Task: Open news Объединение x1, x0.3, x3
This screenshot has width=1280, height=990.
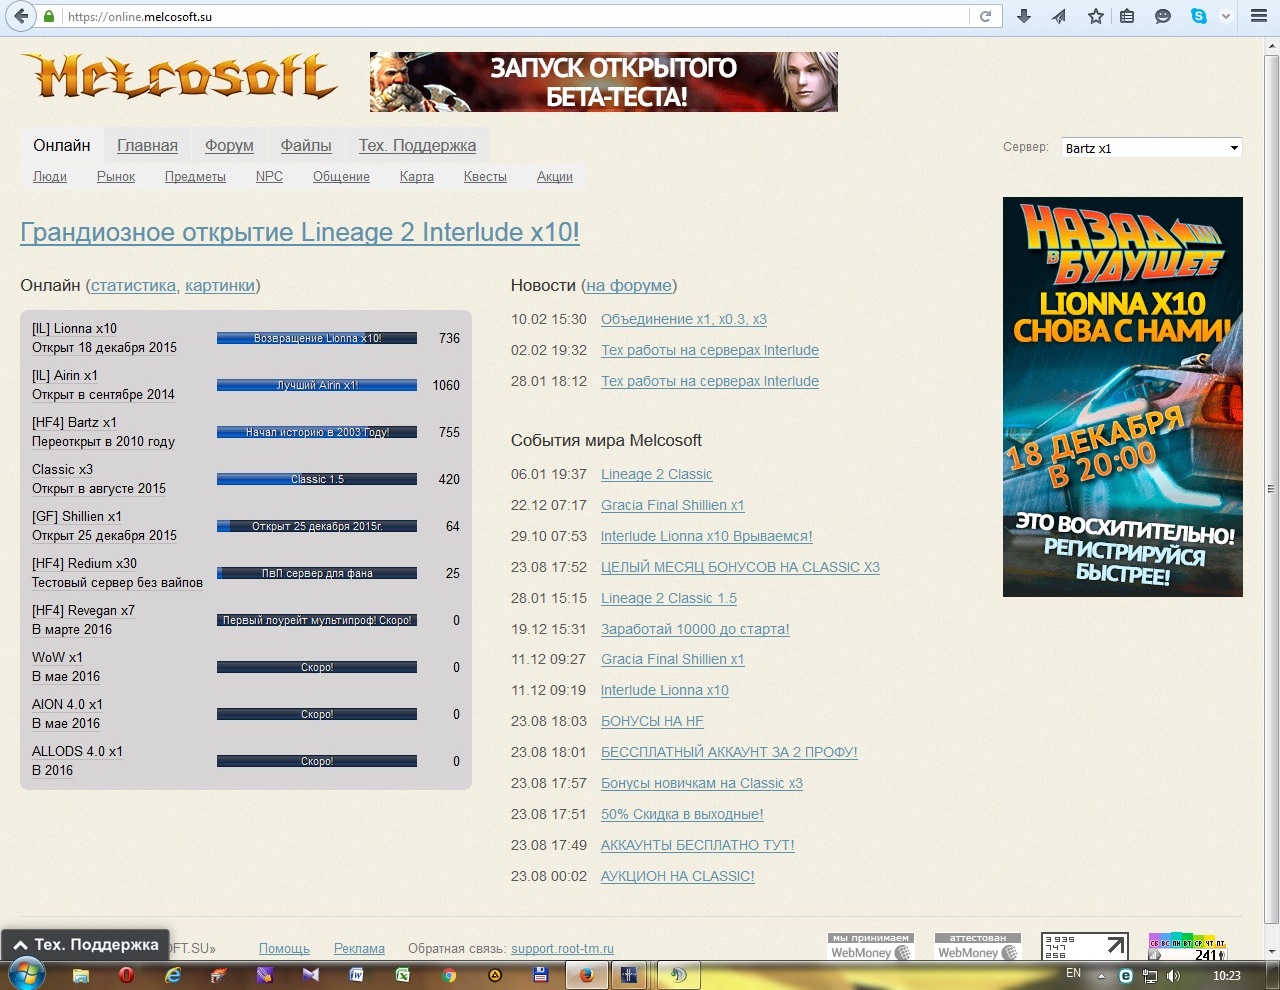Action: [684, 320]
